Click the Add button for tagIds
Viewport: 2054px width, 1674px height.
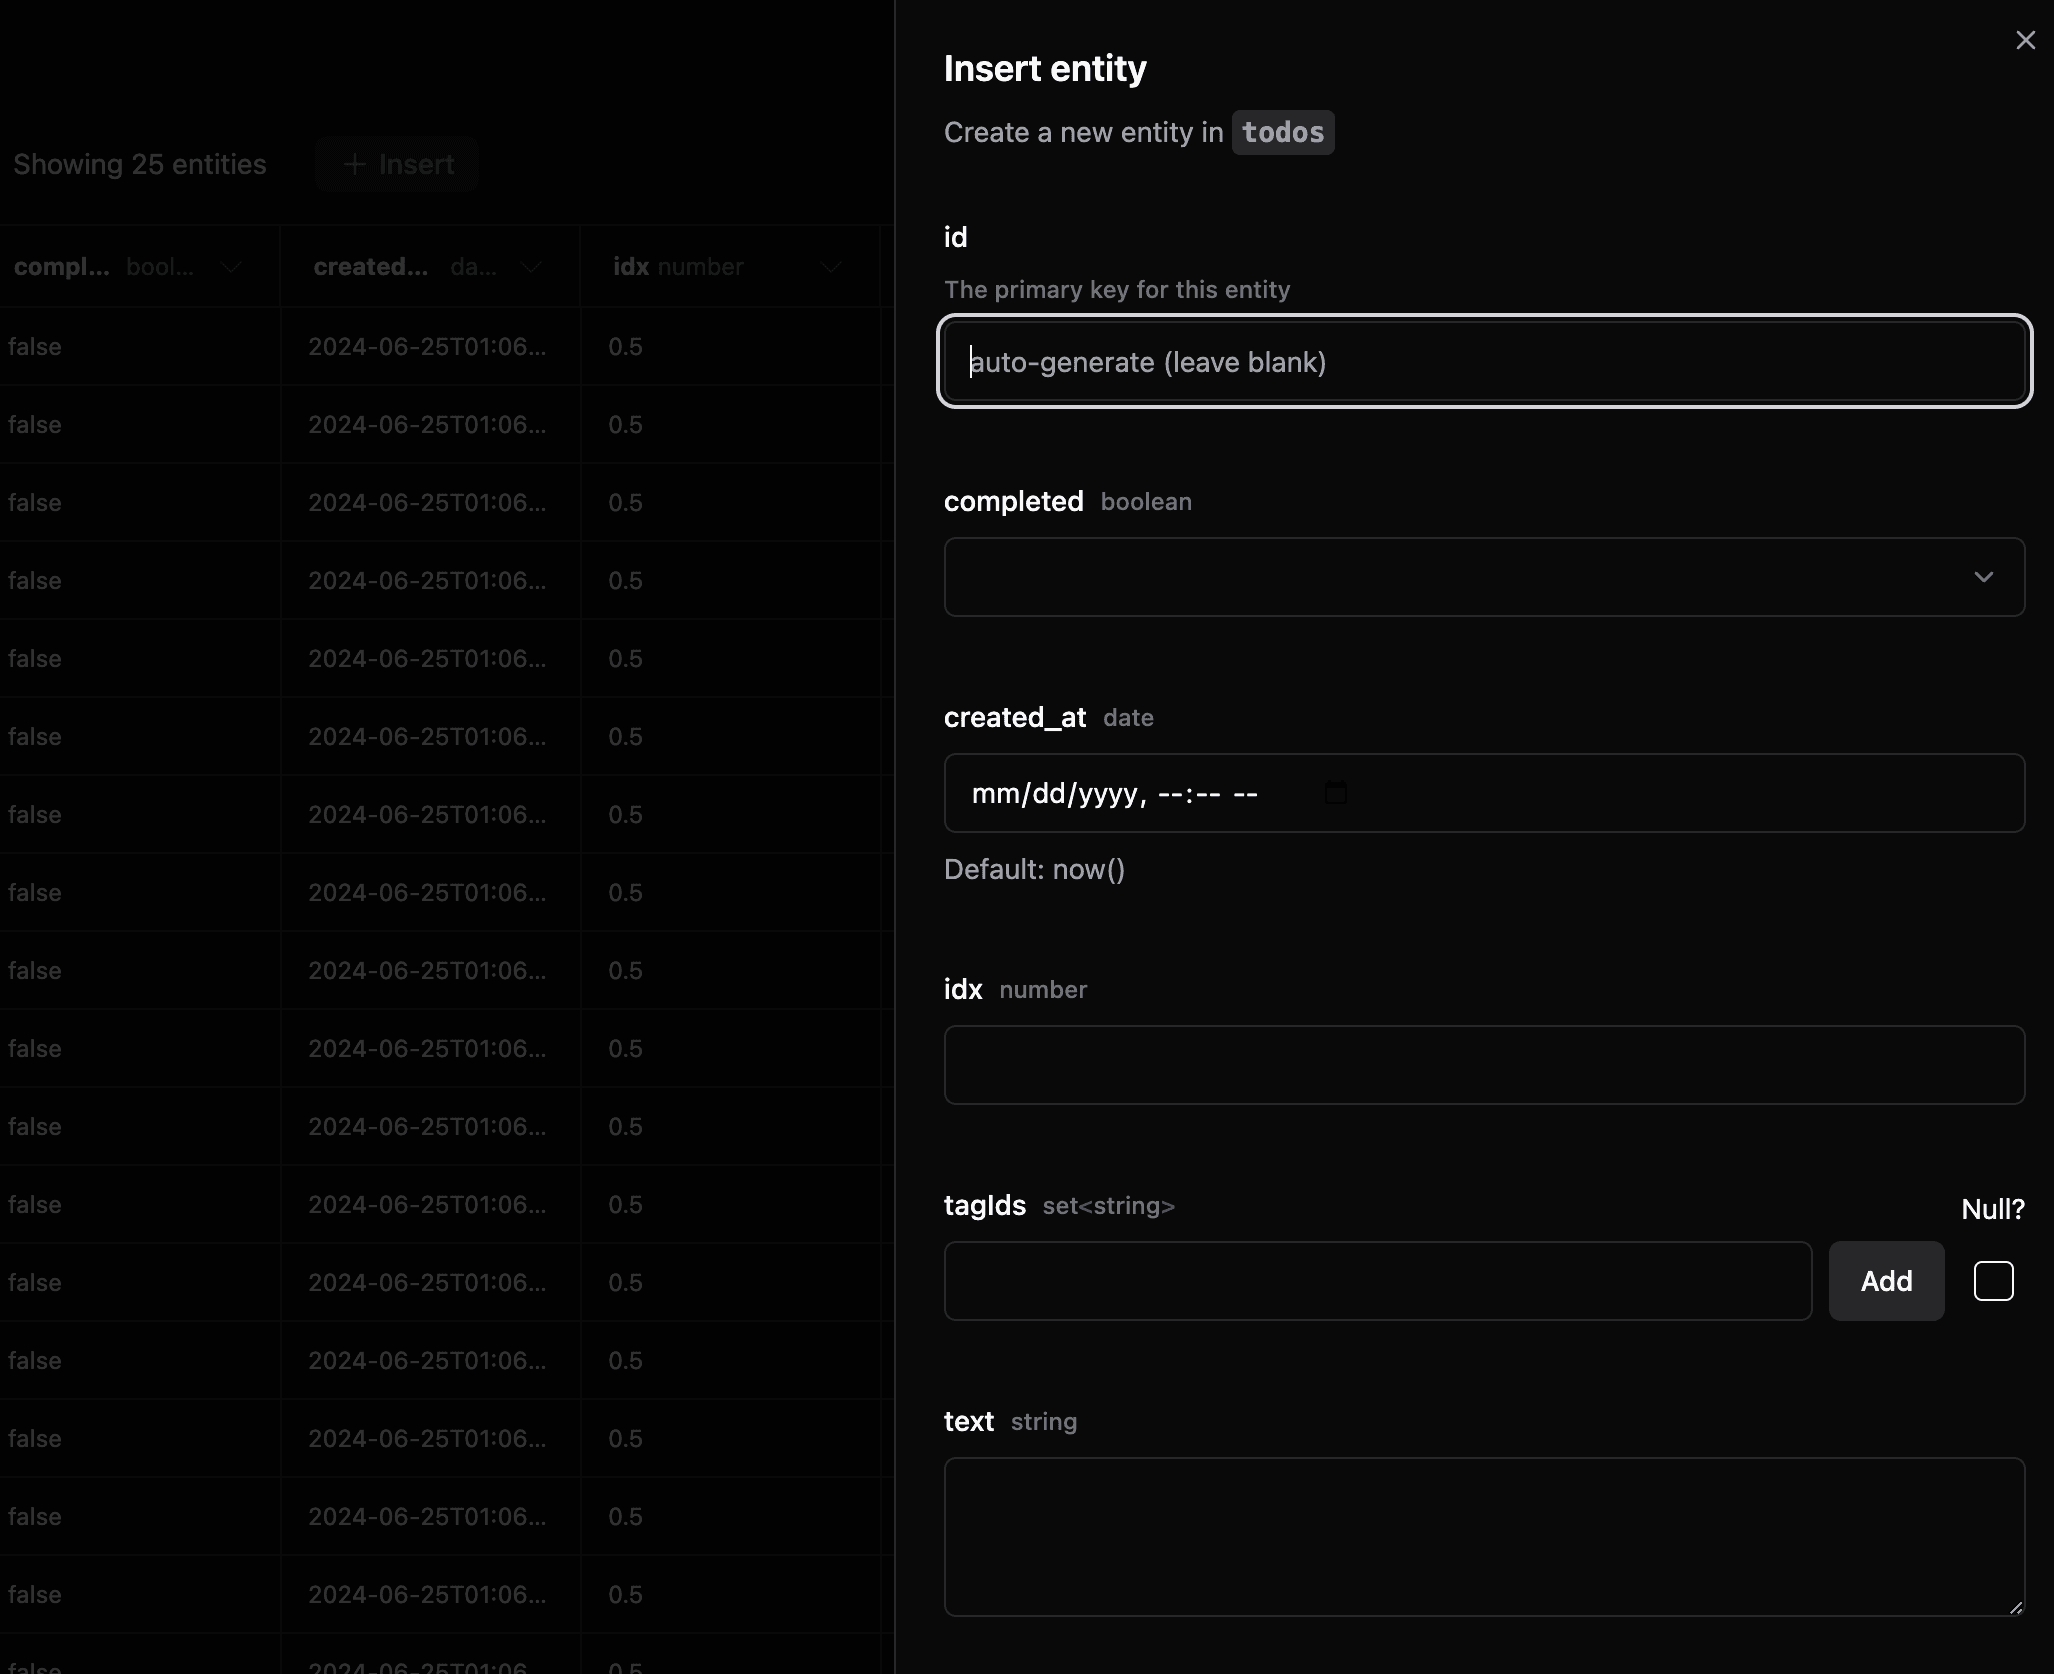pyautogui.click(x=1886, y=1281)
